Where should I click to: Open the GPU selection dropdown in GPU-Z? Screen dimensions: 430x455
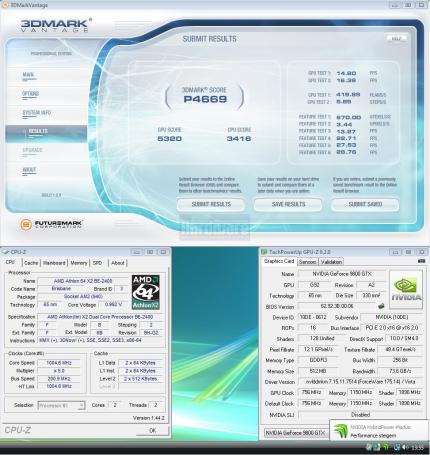coord(297,433)
